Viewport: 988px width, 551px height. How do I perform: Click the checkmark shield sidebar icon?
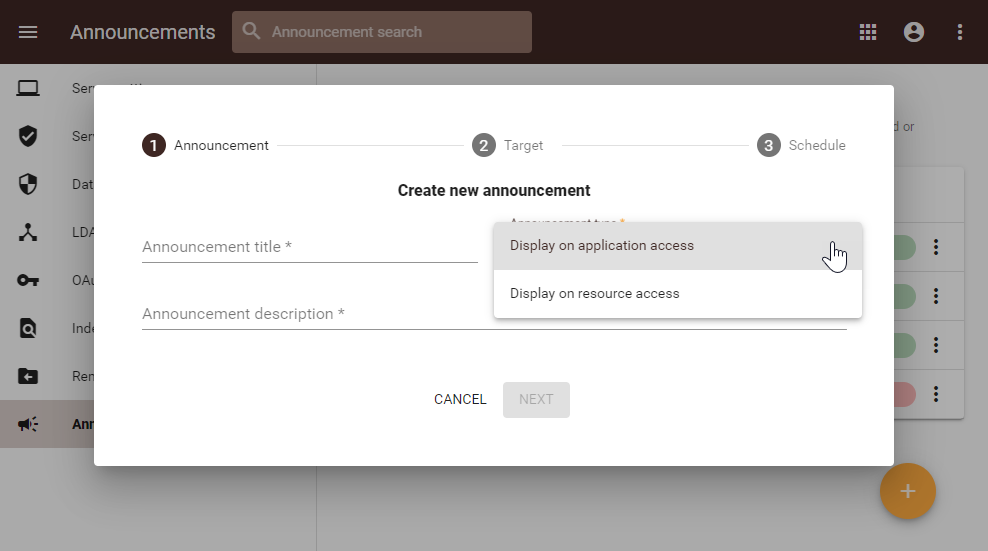click(x=28, y=136)
